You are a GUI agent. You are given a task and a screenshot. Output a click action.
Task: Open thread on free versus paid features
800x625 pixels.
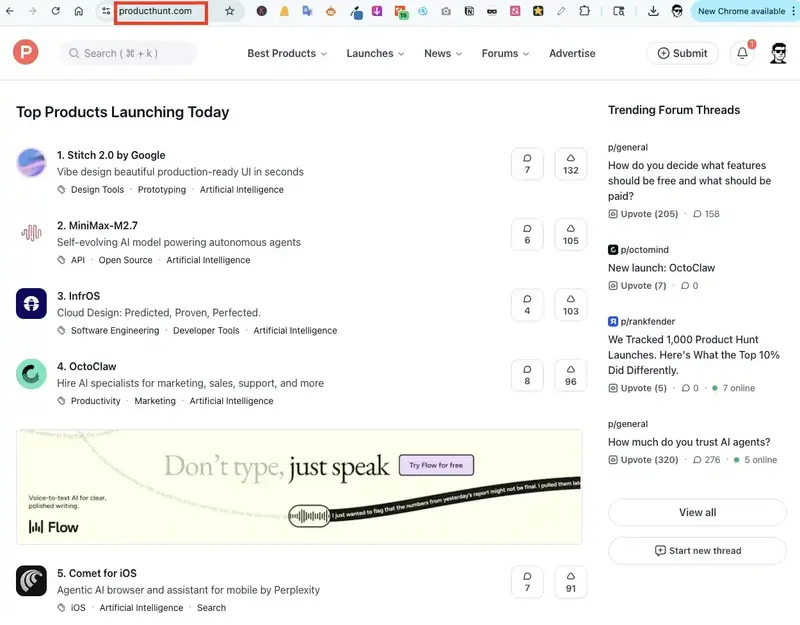(x=689, y=181)
